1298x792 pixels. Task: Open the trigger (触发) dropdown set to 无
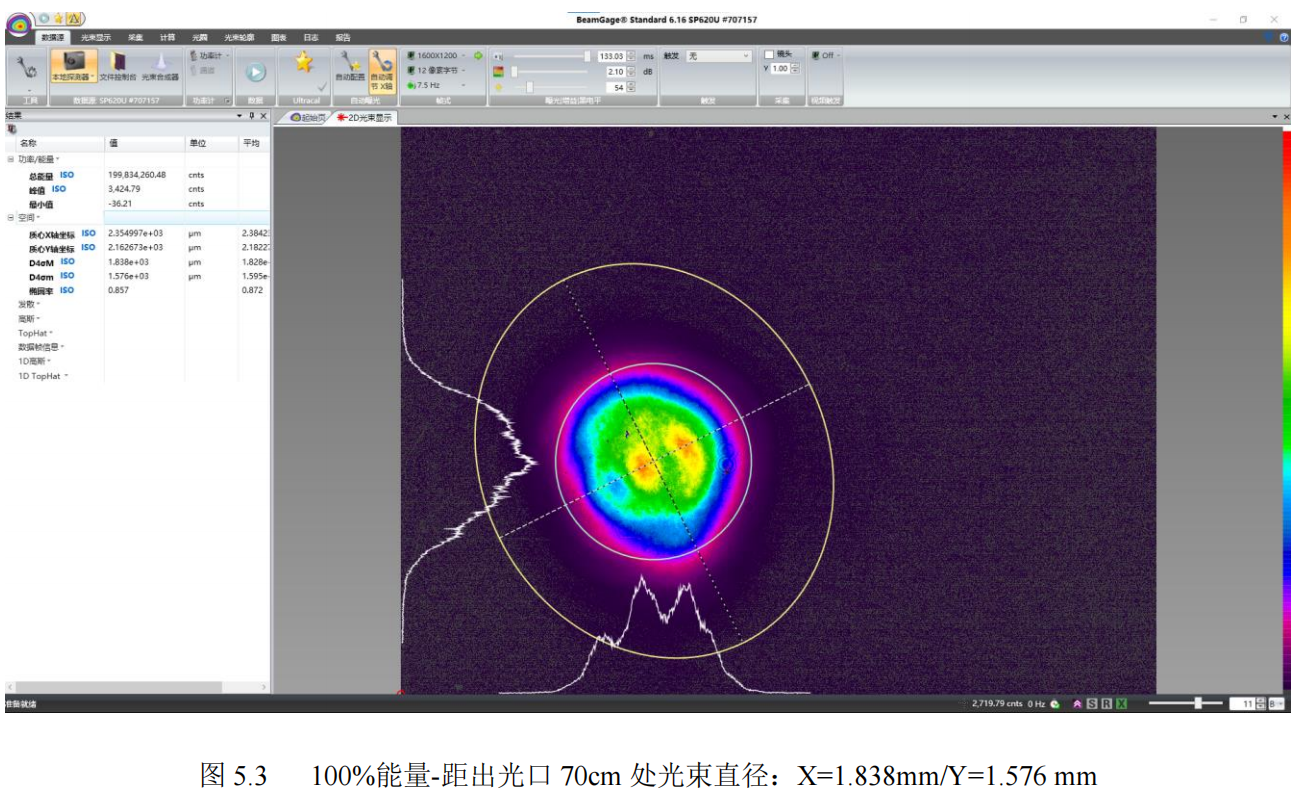coord(718,56)
